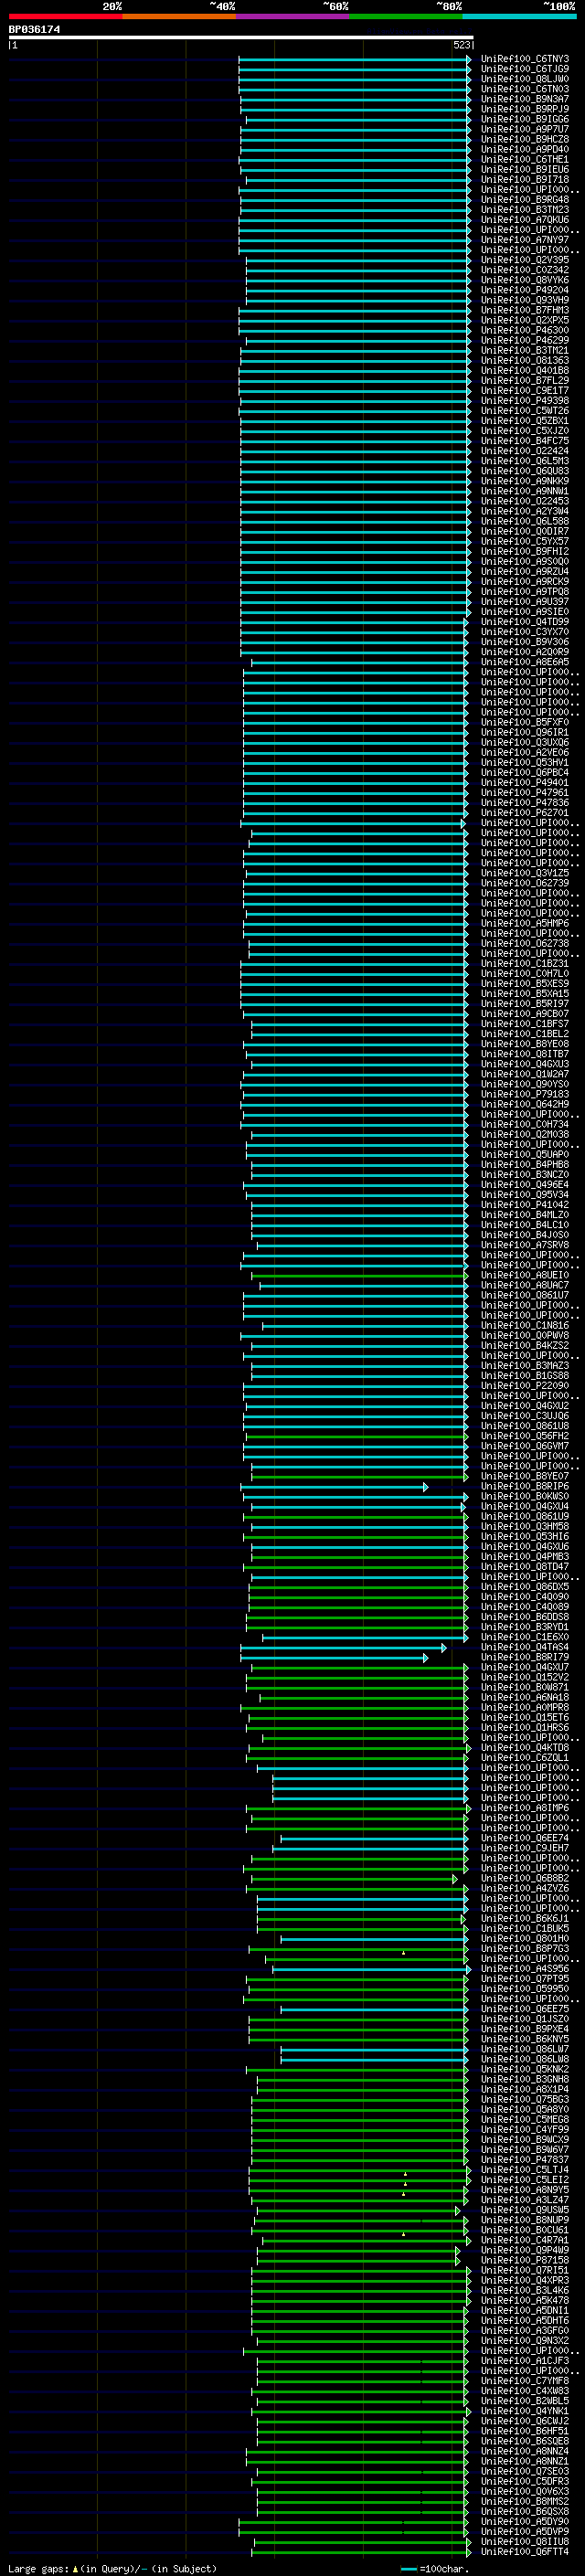
Task: Select the UniRef100_B9I718 label
Action: tap(524, 179)
